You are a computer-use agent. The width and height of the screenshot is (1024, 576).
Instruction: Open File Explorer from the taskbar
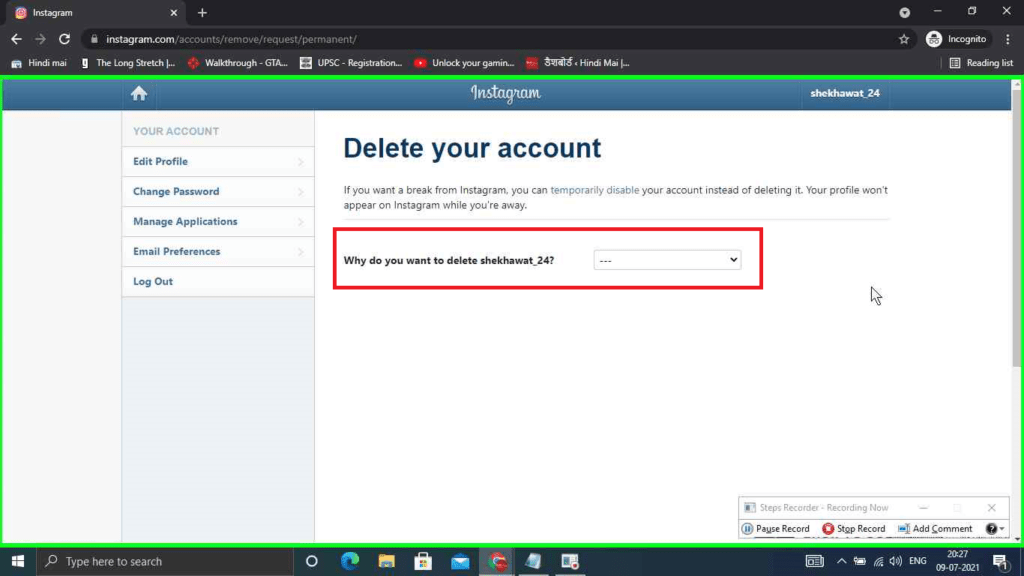(387, 561)
